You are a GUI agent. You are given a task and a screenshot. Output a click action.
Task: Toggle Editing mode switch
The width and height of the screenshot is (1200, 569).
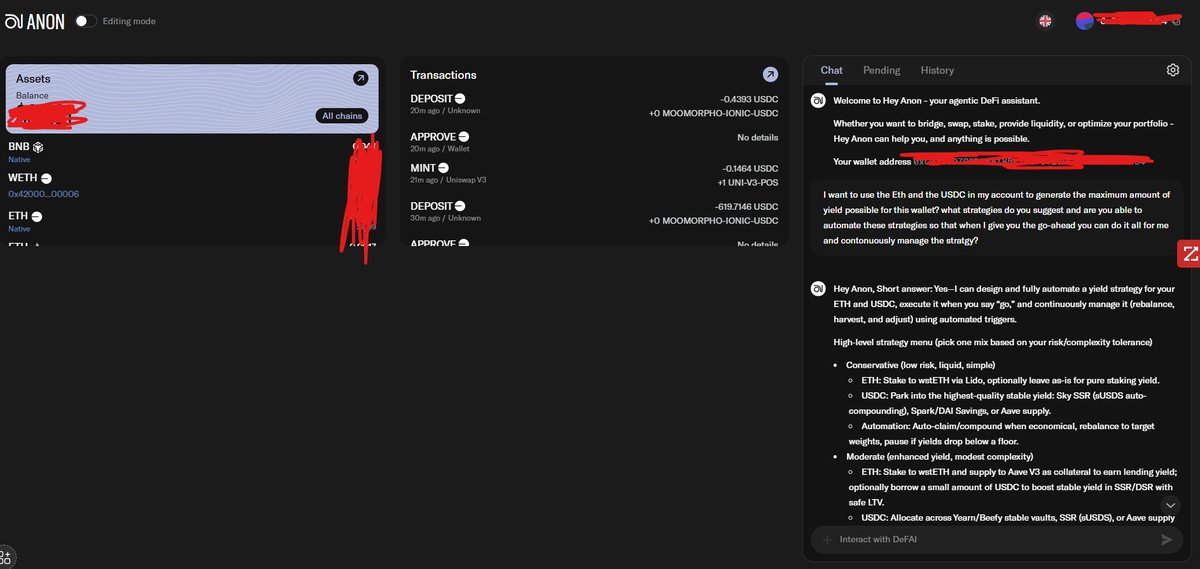[x=86, y=21]
